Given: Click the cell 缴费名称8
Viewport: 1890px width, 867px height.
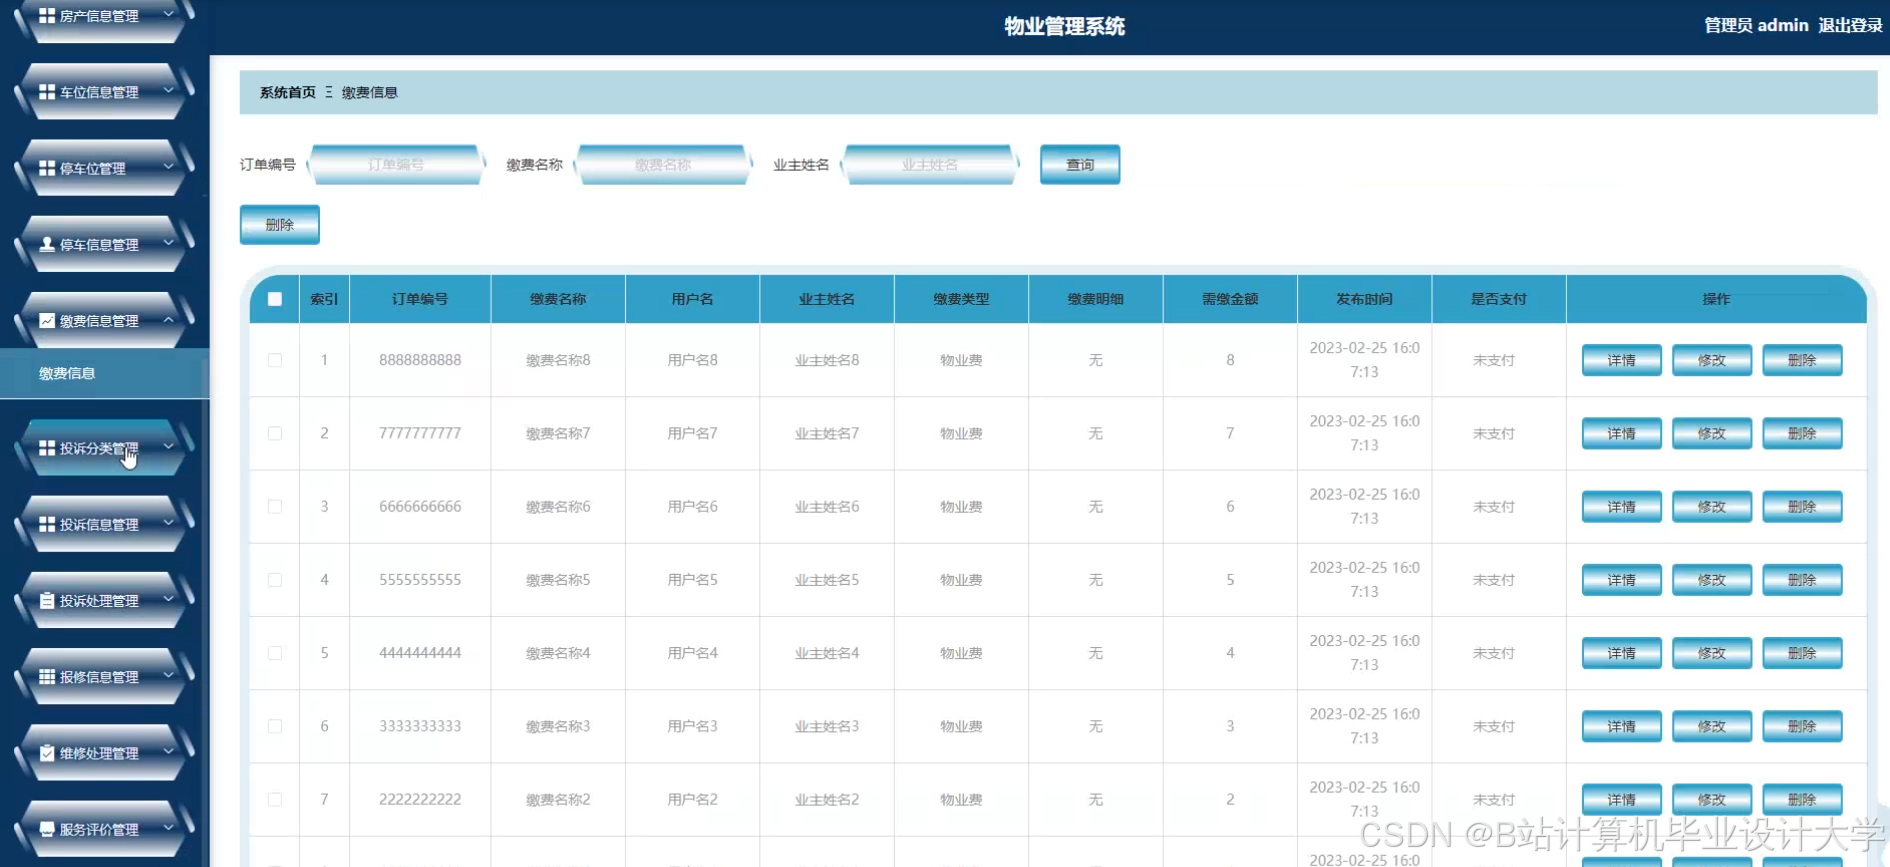Looking at the screenshot, I should [x=558, y=360].
